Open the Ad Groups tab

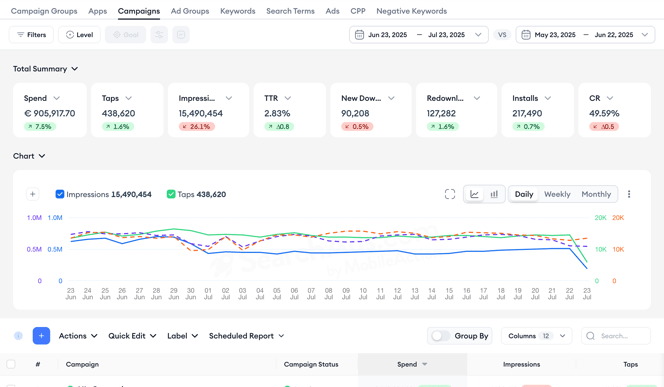pos(190,11)
